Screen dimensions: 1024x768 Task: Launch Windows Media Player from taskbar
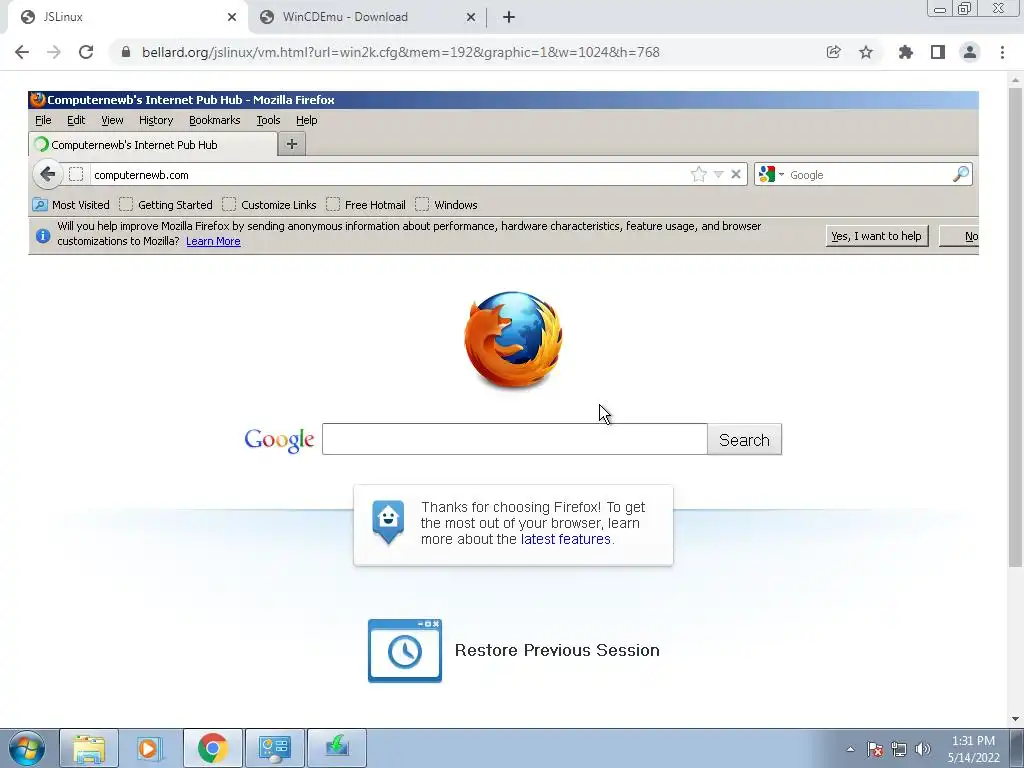point(150,748)
